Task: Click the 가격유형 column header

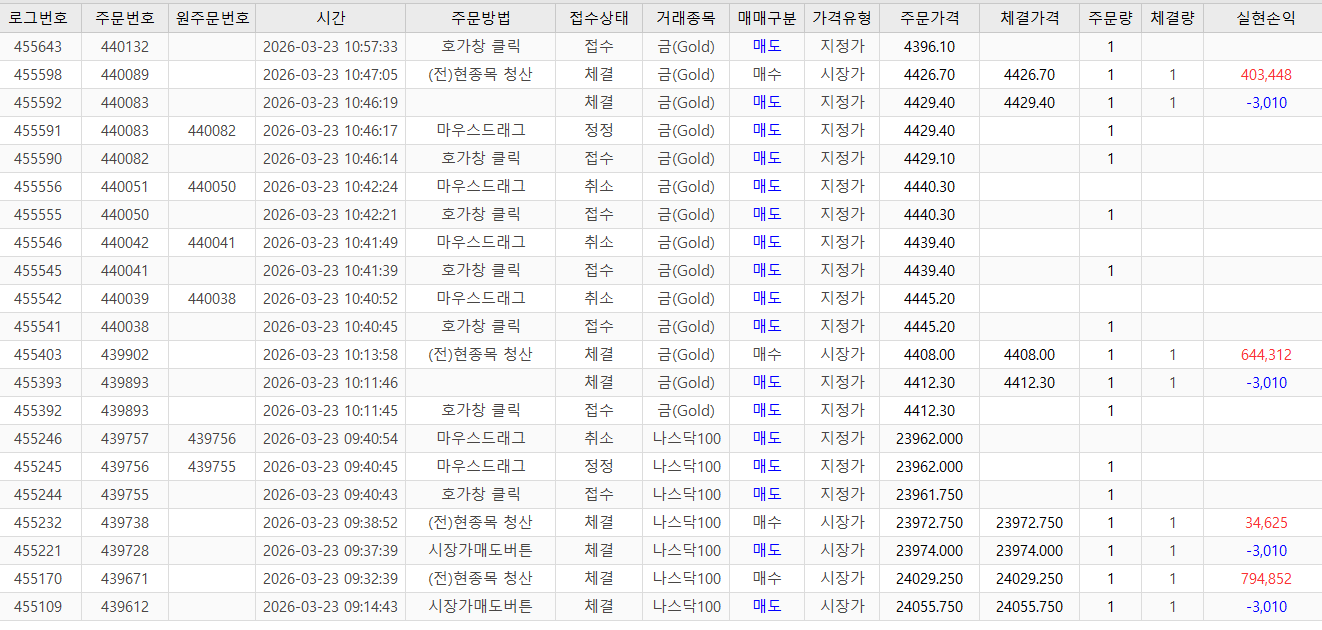Action: pyautogui.click(x=842, y=18)
